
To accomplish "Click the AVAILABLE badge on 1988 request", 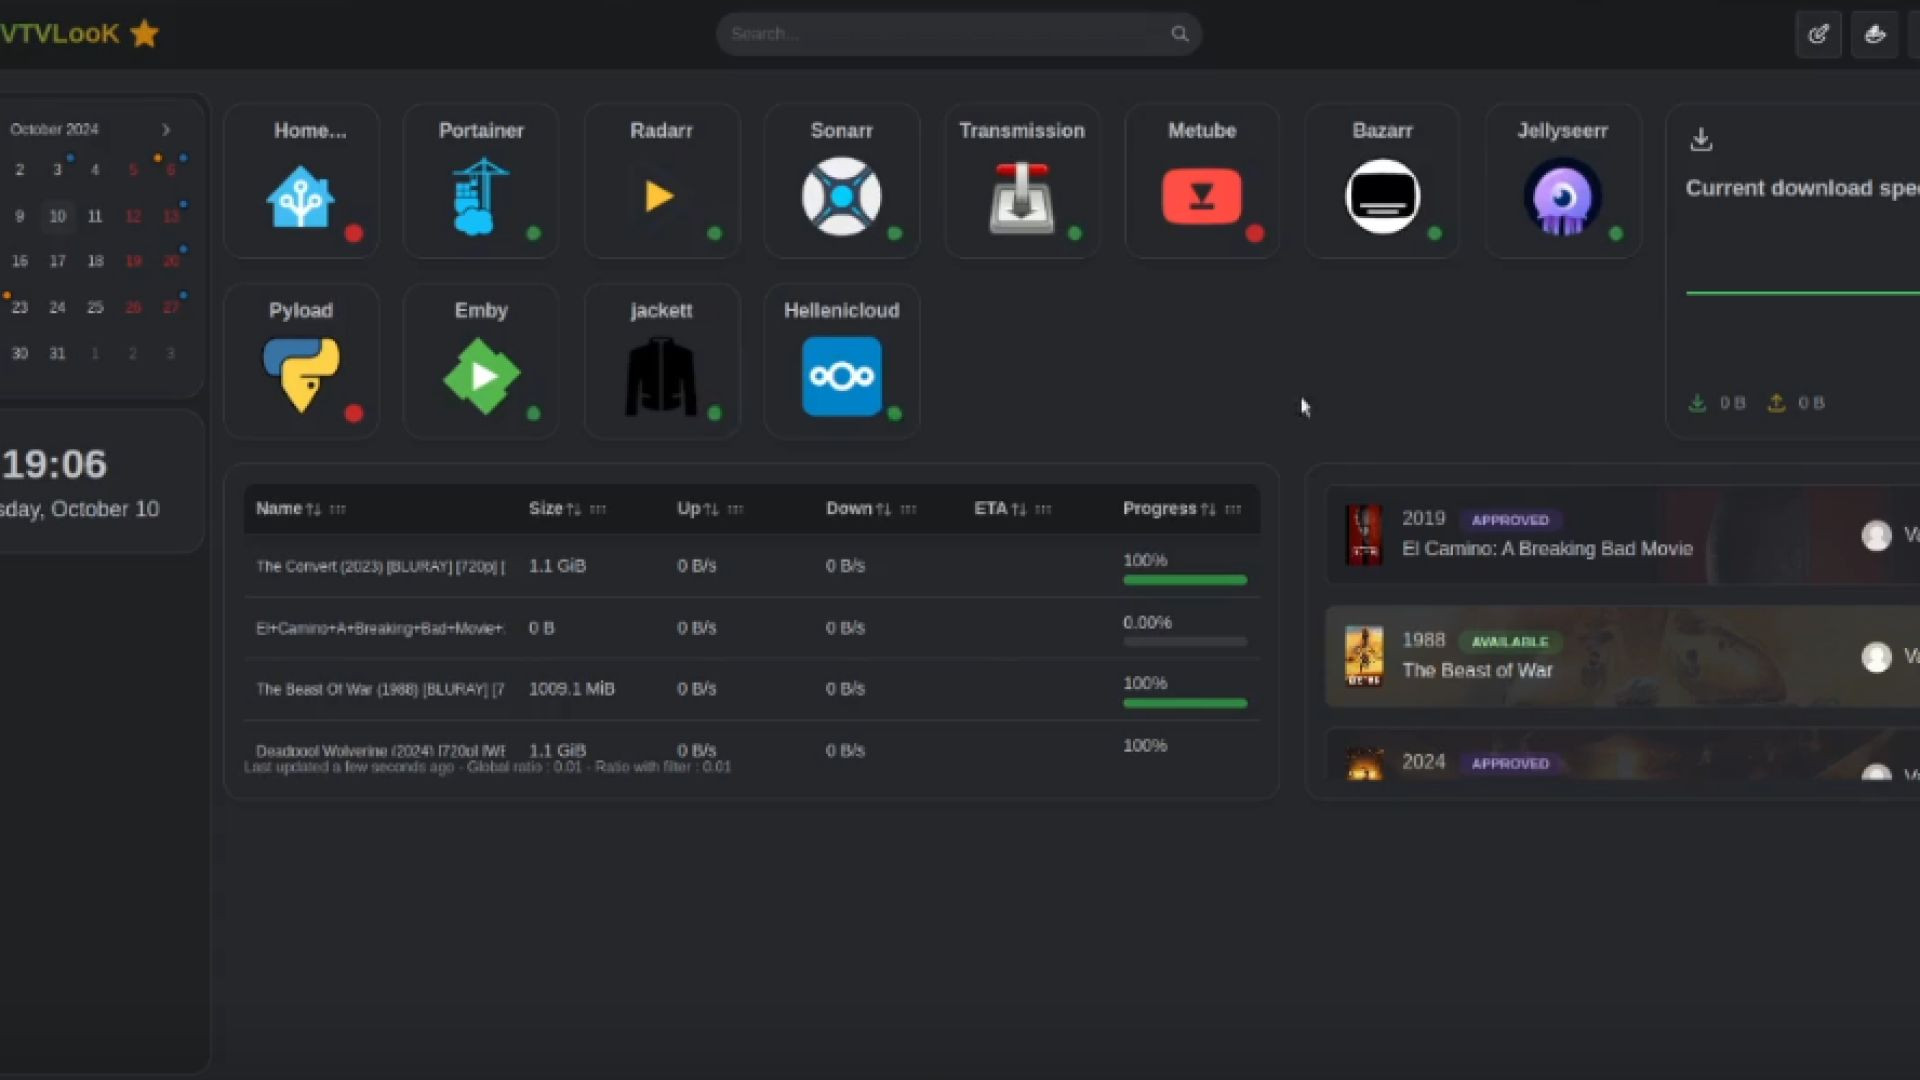I will (x=1510, y=642).
